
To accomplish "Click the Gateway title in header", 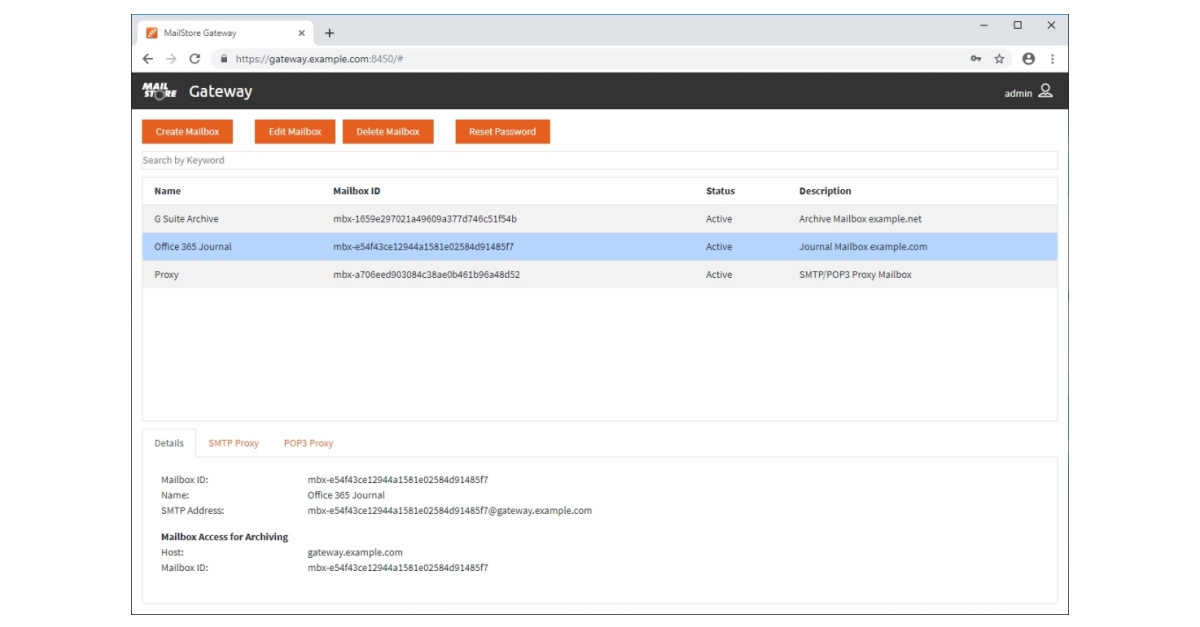I will click(x=220, y=91).
